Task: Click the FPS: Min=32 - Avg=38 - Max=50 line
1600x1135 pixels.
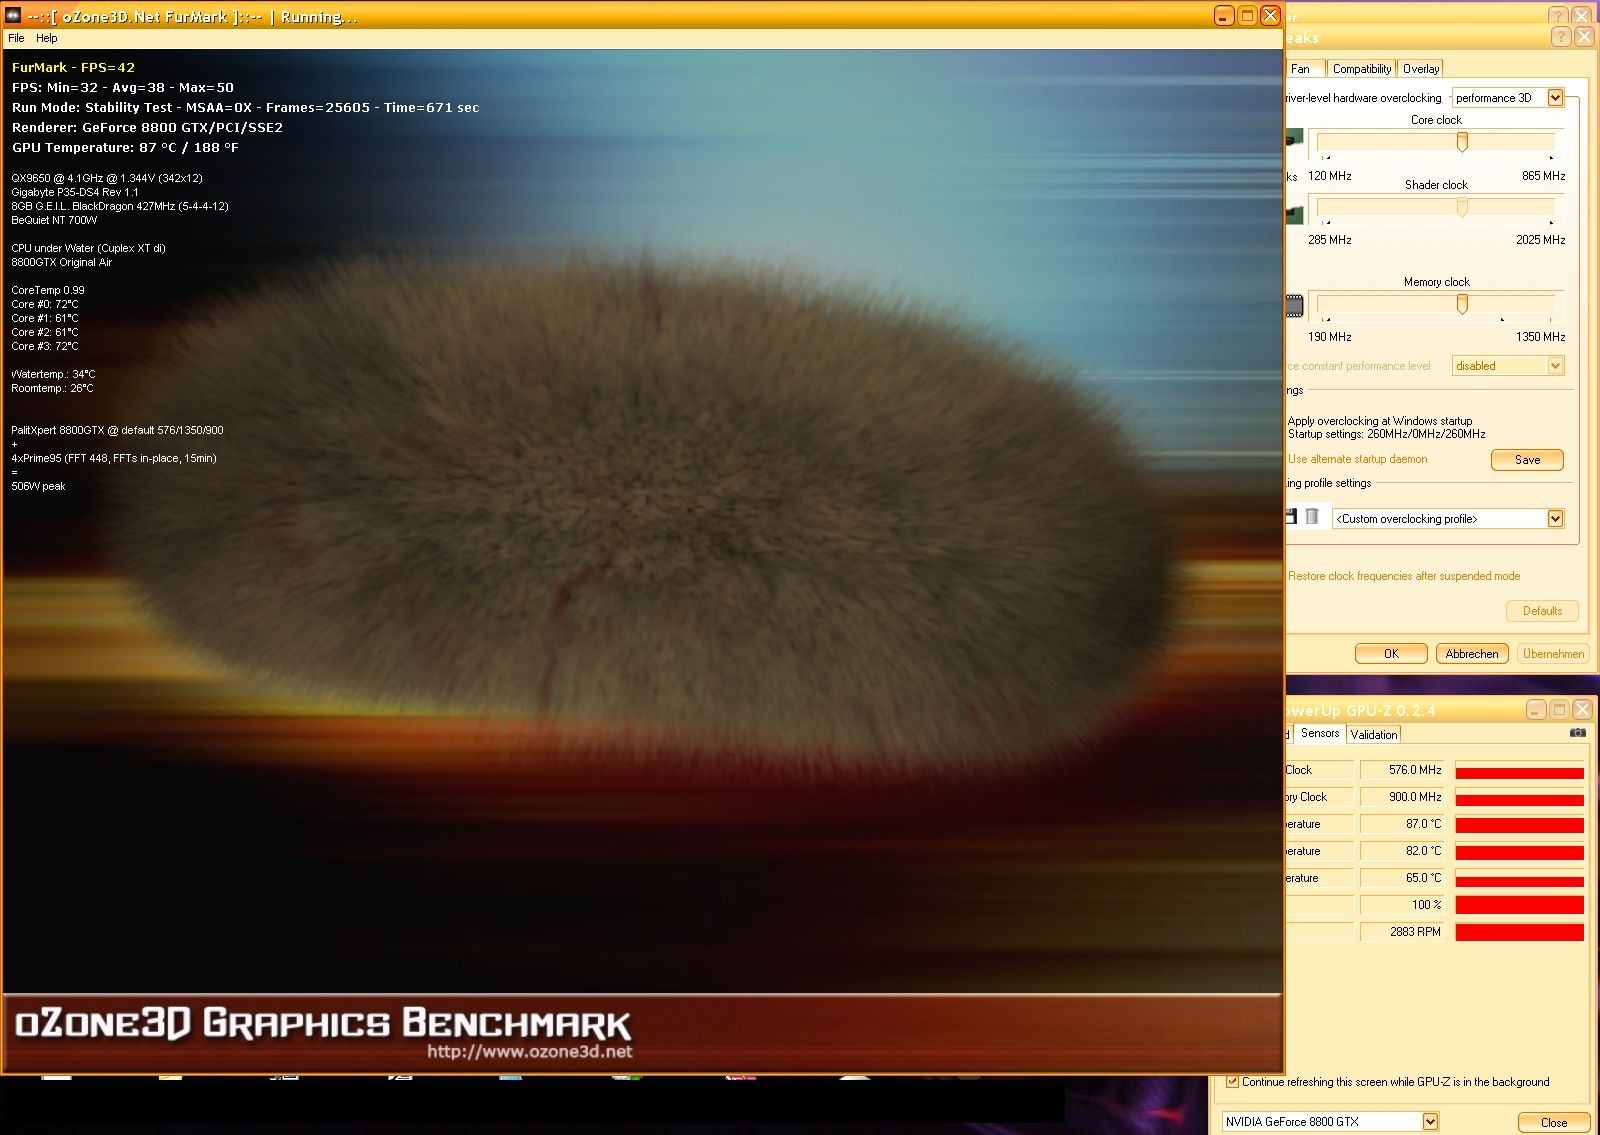Action: [x=123, y=88]
